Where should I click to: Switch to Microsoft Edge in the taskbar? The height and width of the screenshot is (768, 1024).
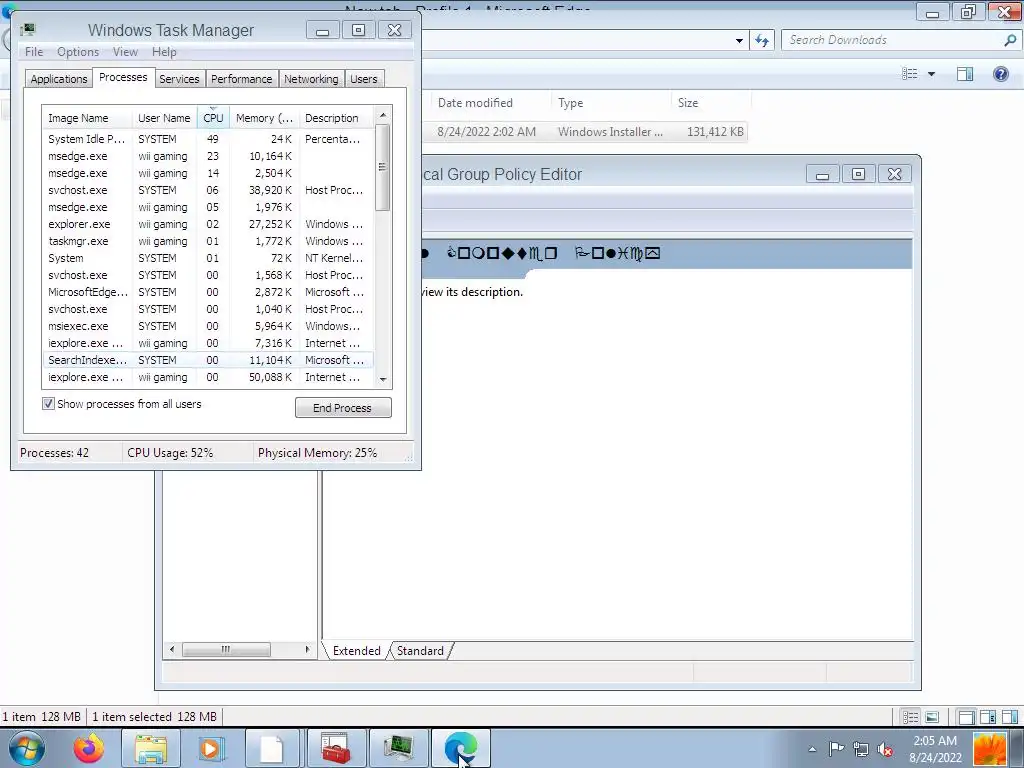click(x=460, y=748)
